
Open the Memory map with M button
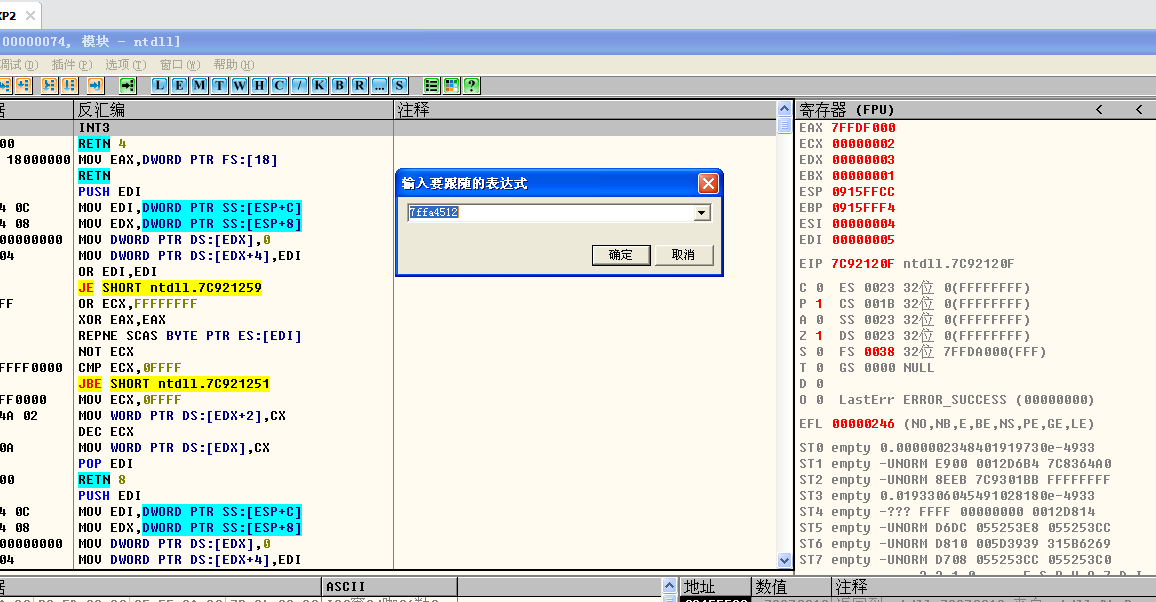pos(199,85)
